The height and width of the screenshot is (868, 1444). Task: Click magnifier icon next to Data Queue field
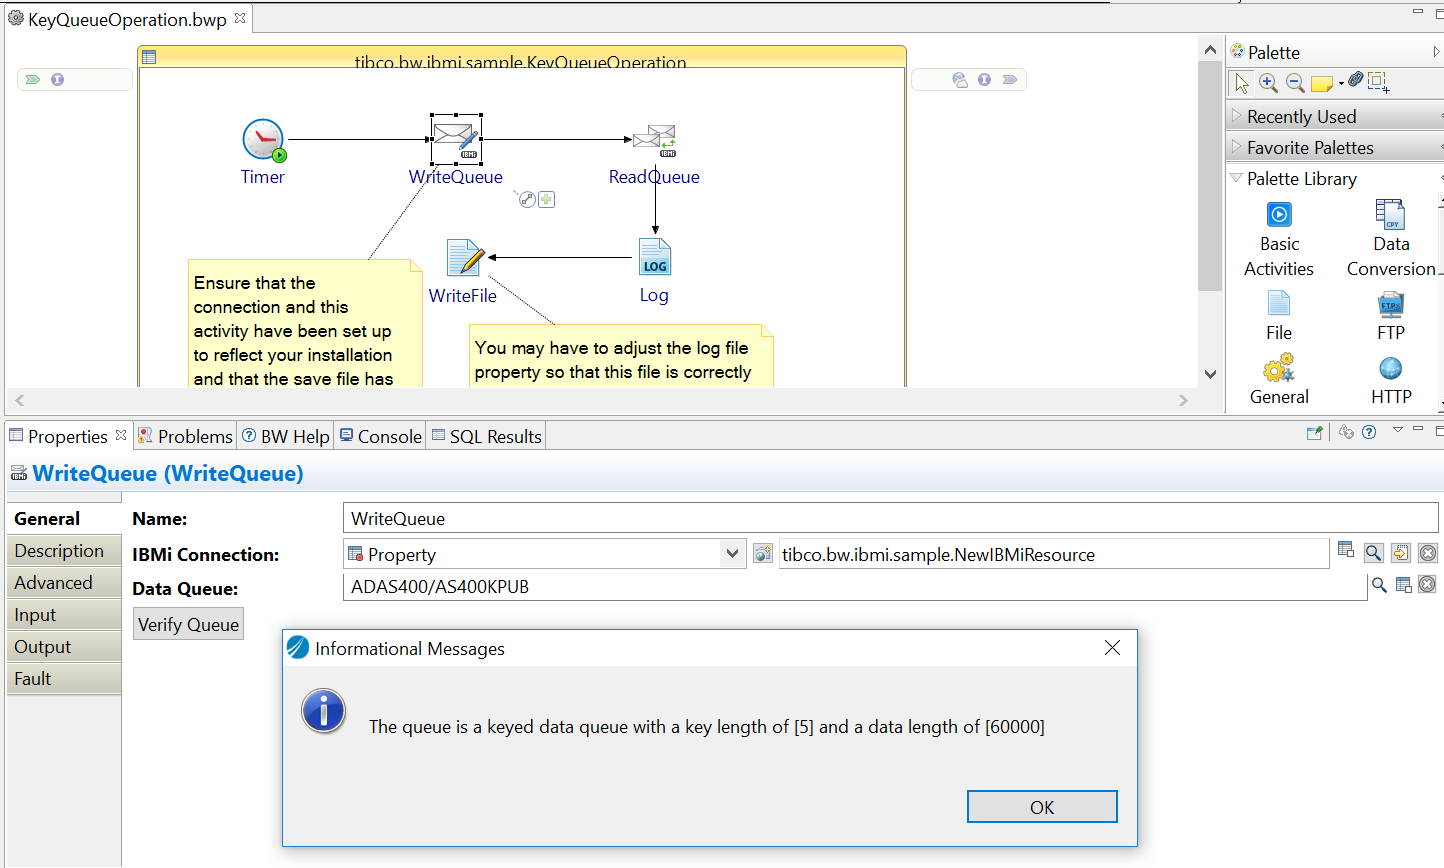[1379, 585]
